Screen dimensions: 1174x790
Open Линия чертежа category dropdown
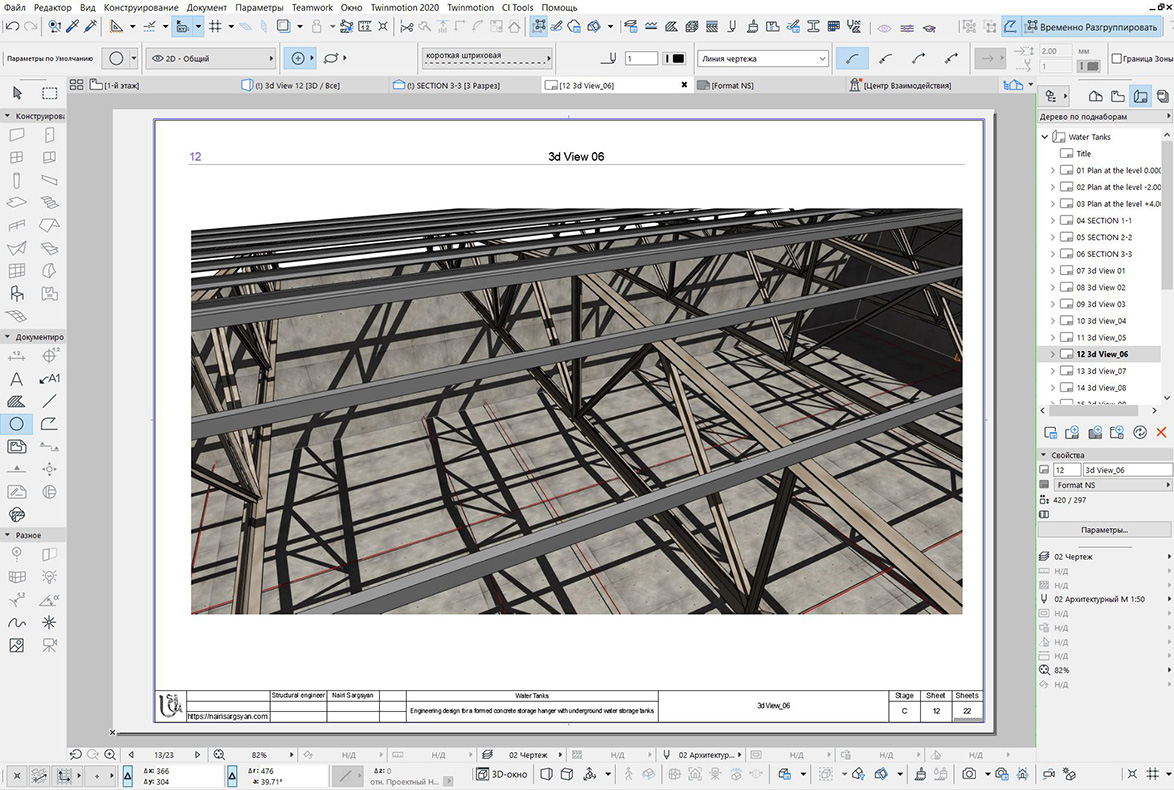pyautogui.click(x=763, y=58)
